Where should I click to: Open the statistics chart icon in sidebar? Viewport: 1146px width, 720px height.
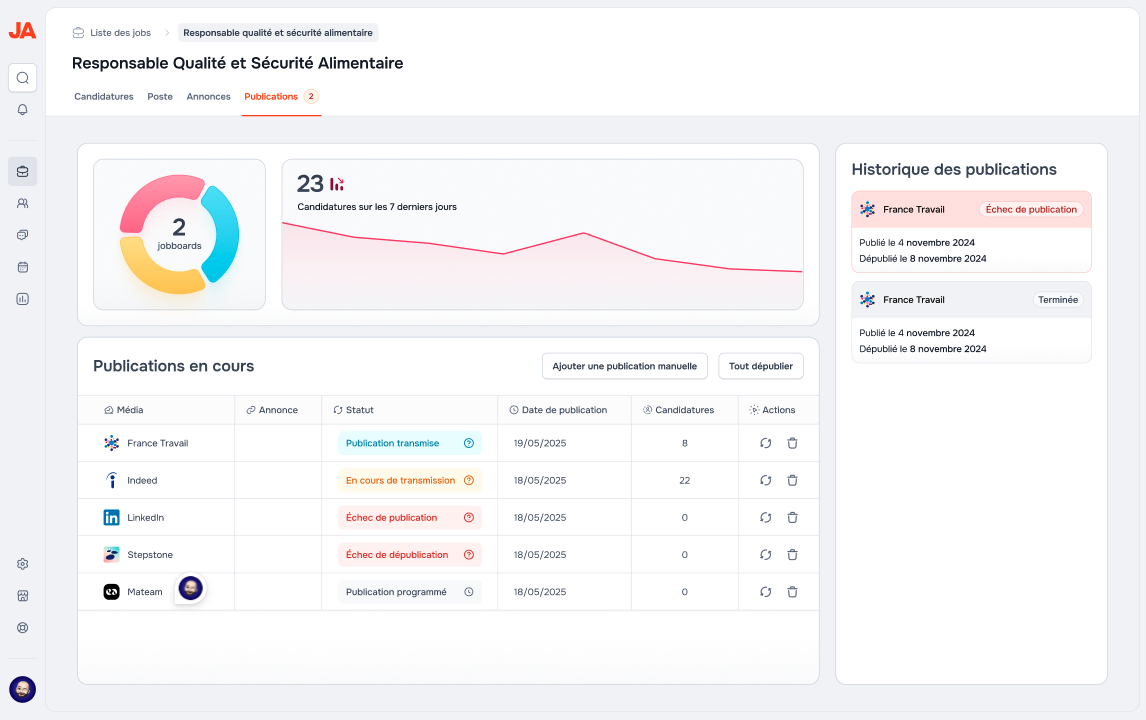coord(23,299)
